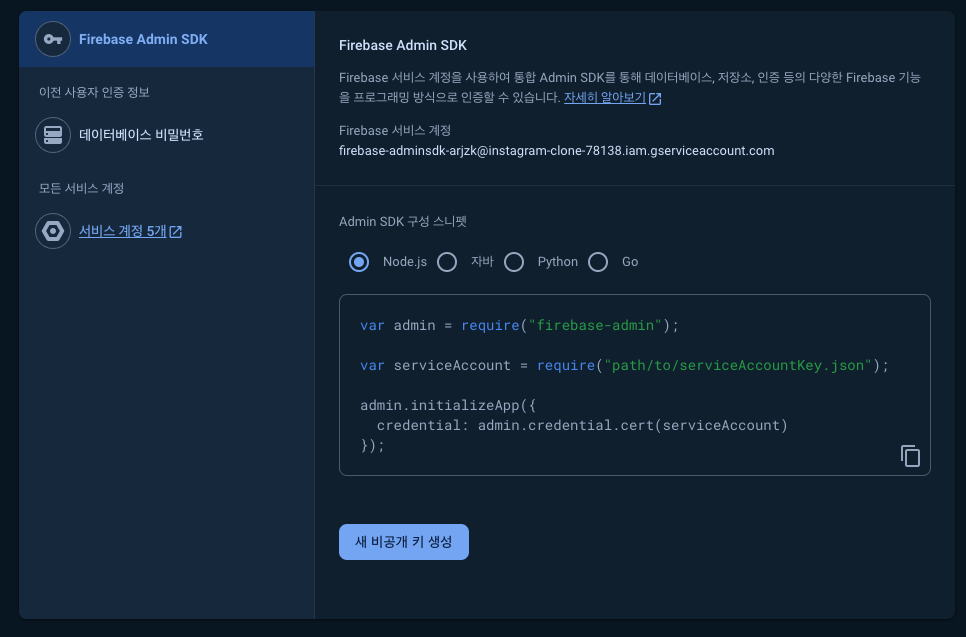Viewport: 966px width, 637px height.
Task: Select the Node.js radio button
Action: click(359, 262)
